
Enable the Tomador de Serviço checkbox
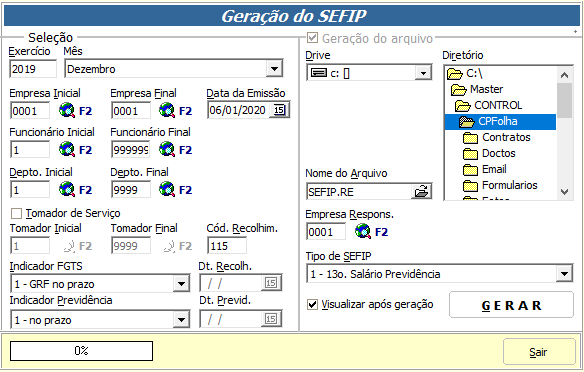tap(16, 213)
